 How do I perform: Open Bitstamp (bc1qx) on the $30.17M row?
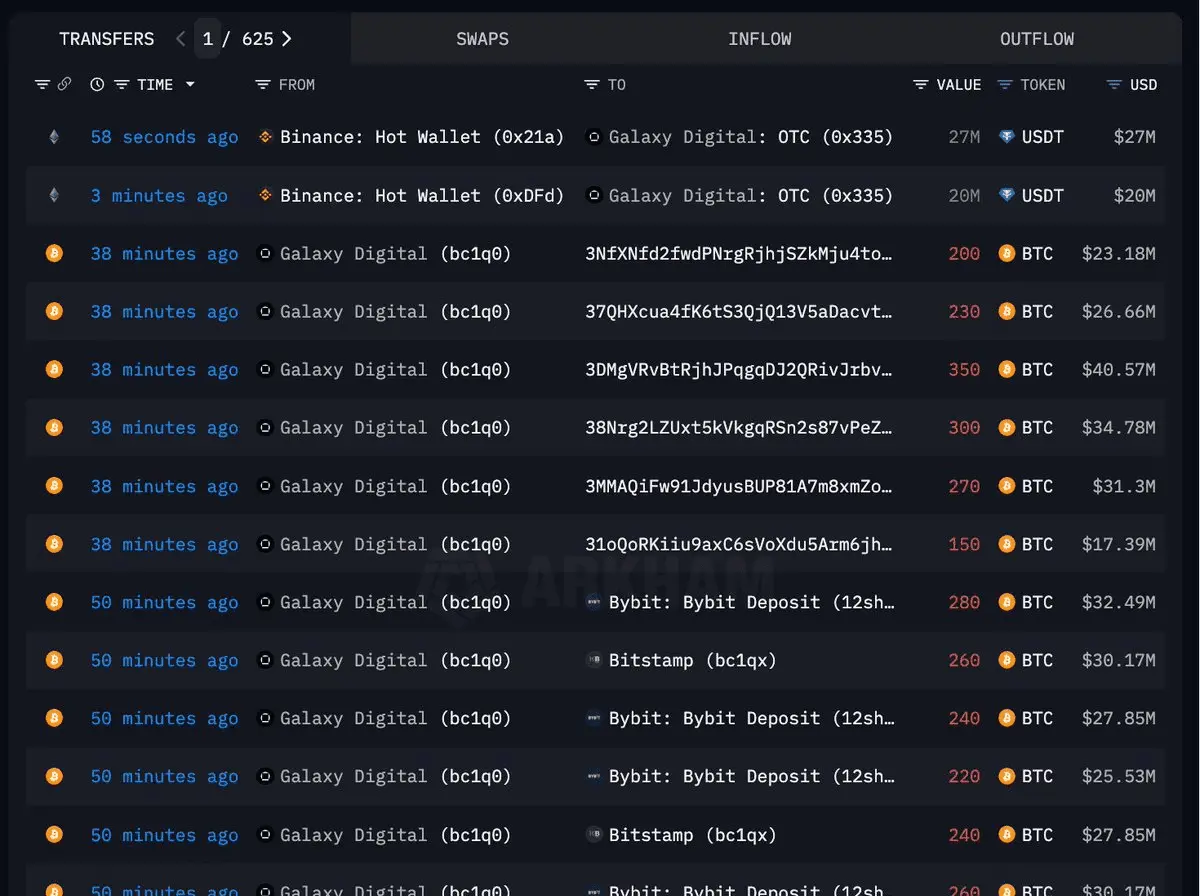pyautogui.click(x=692, y=660)
